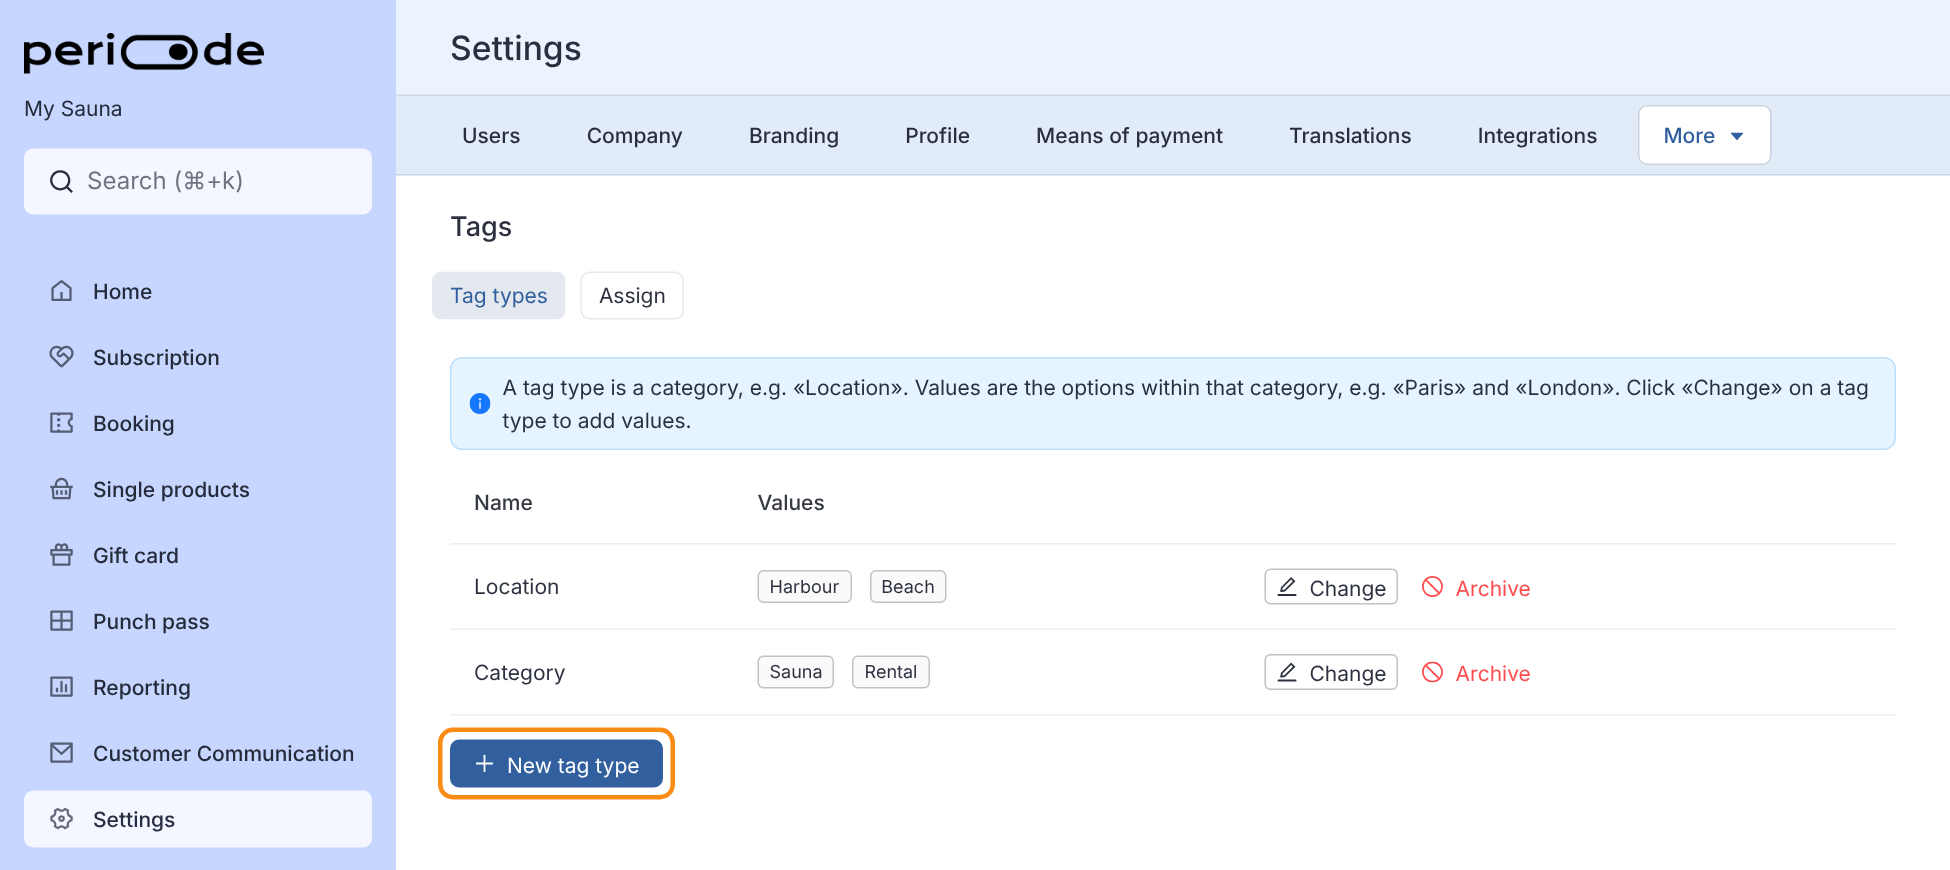Click the Tags section heading

481,227
